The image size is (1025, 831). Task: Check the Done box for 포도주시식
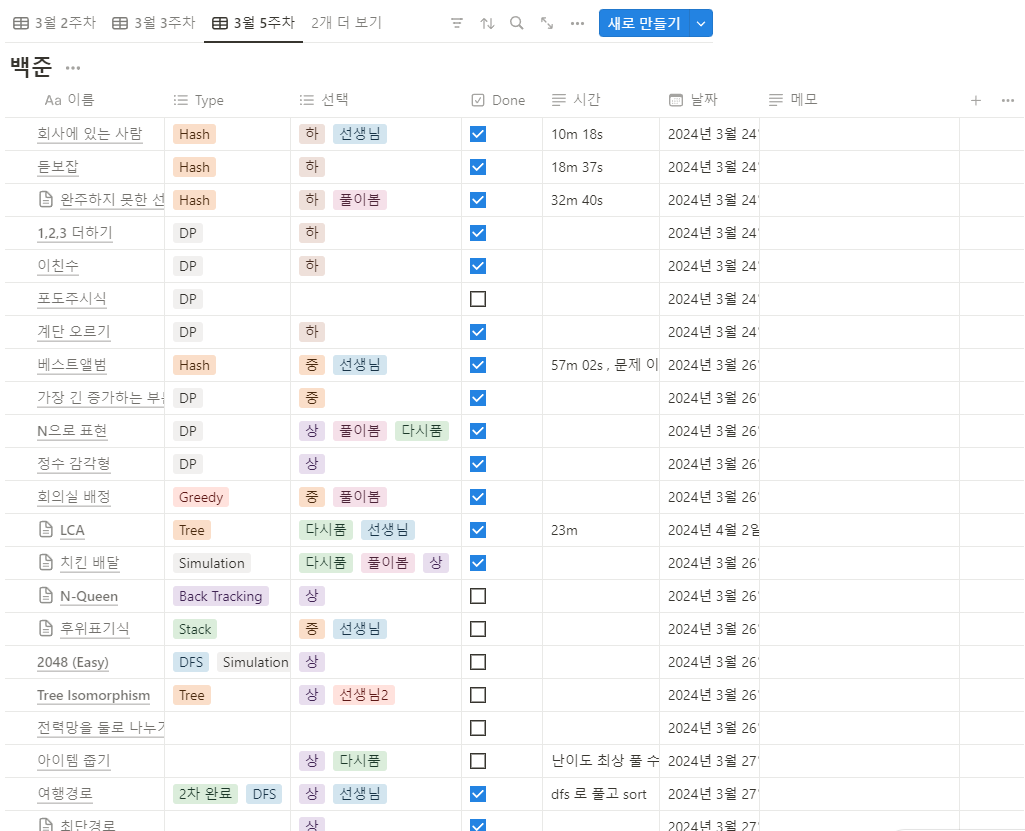pyautogui.click(x=478, y=299)
